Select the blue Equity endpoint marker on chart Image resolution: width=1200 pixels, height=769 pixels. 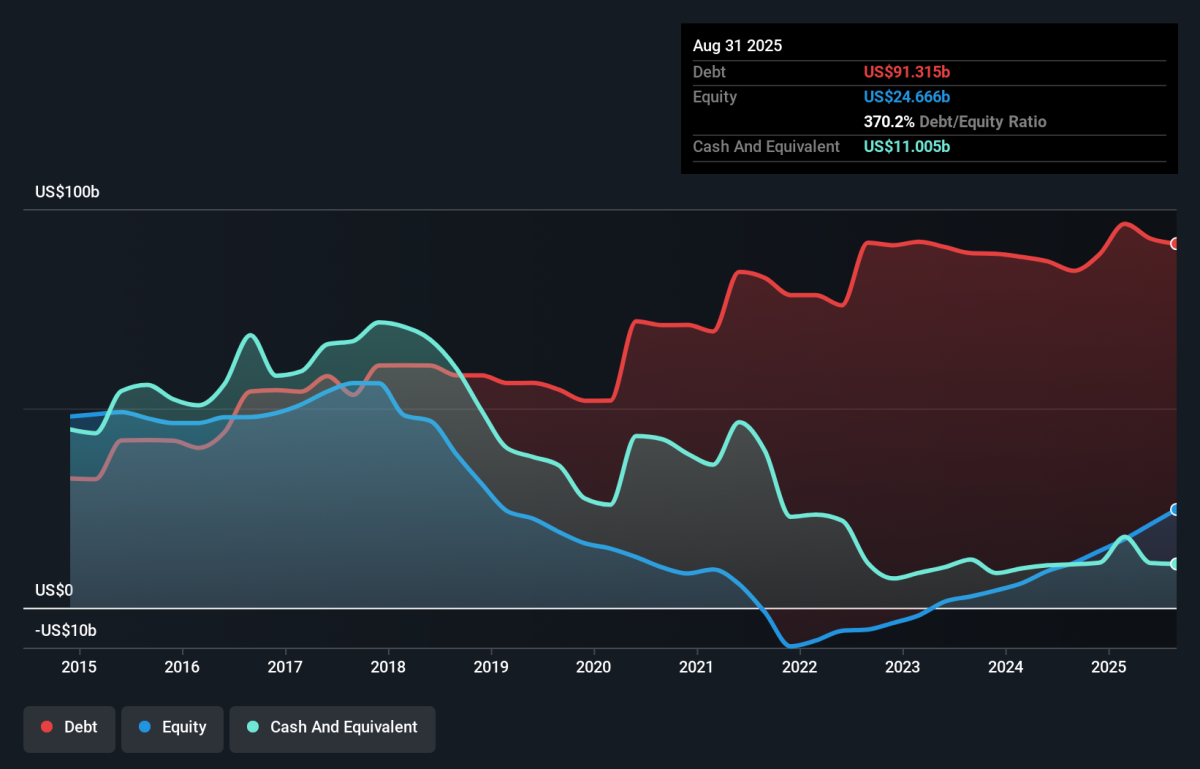[x=1175, y=510]
